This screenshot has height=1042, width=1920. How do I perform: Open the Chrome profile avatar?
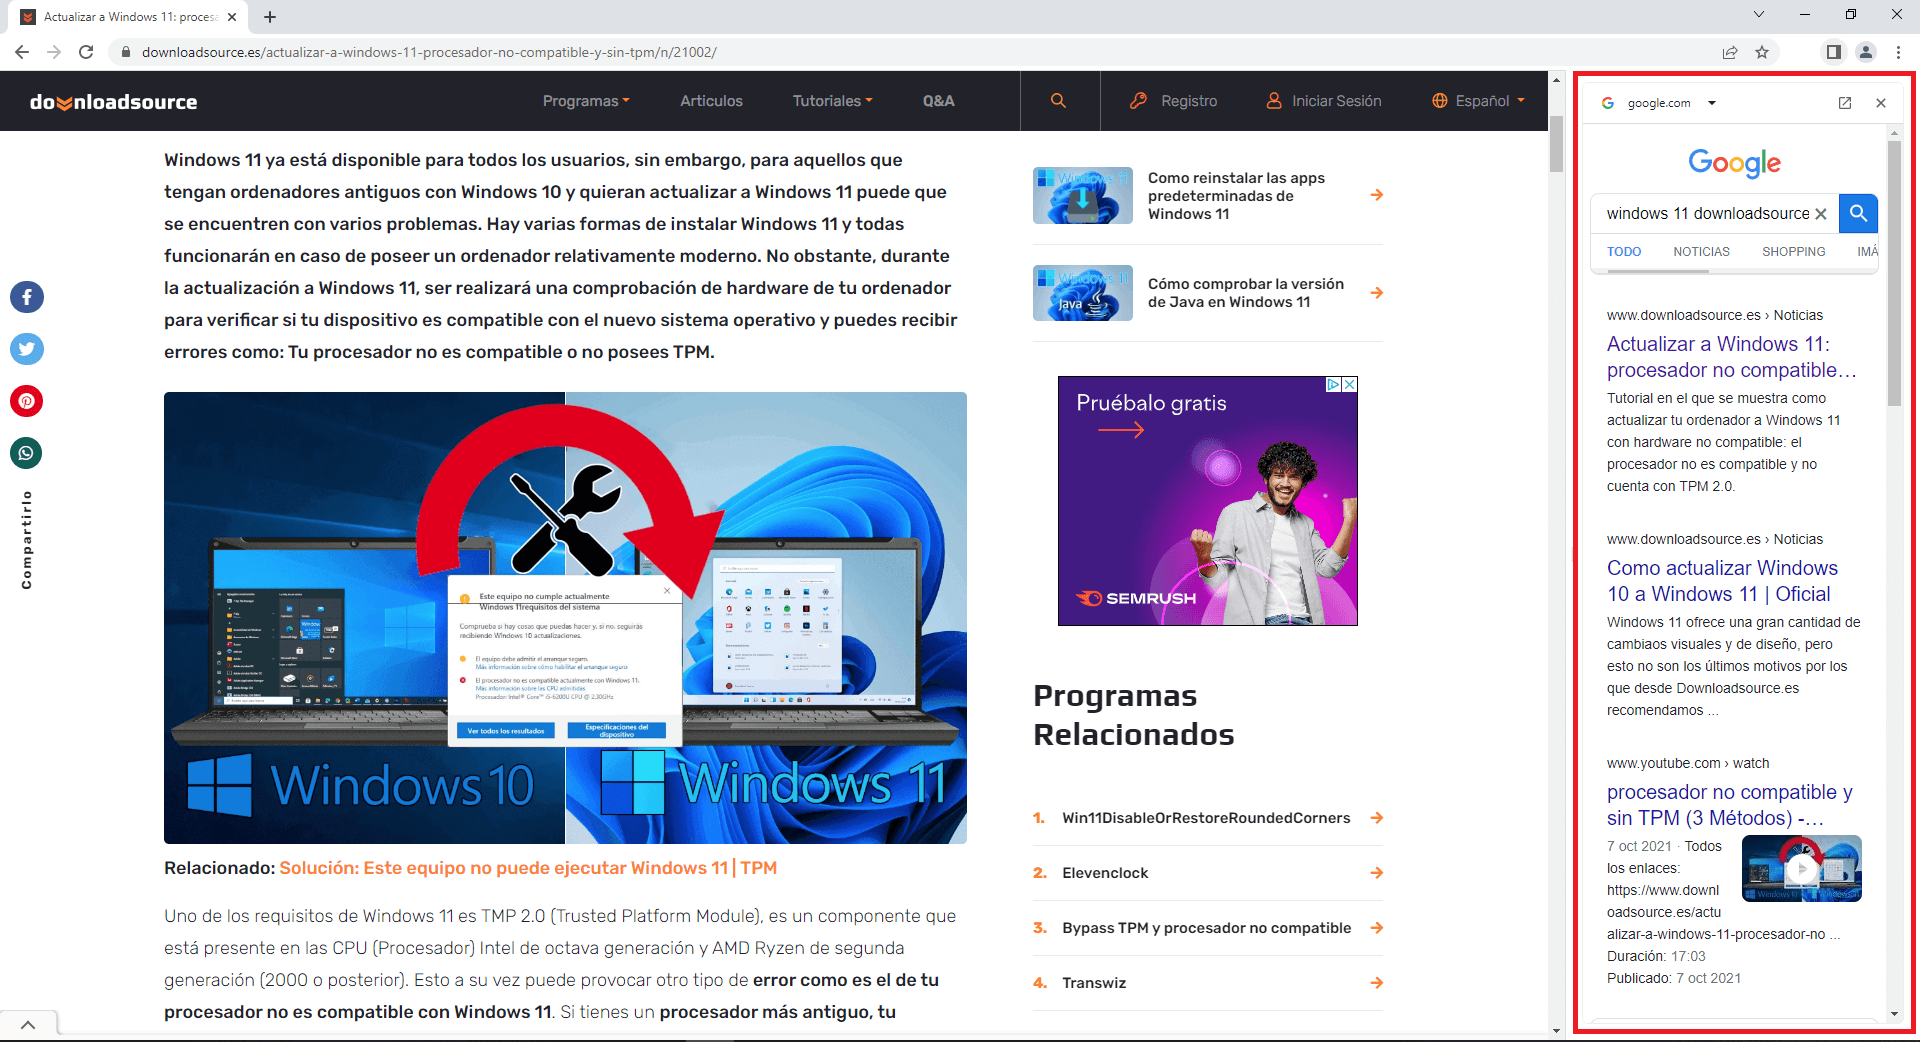1866,52
